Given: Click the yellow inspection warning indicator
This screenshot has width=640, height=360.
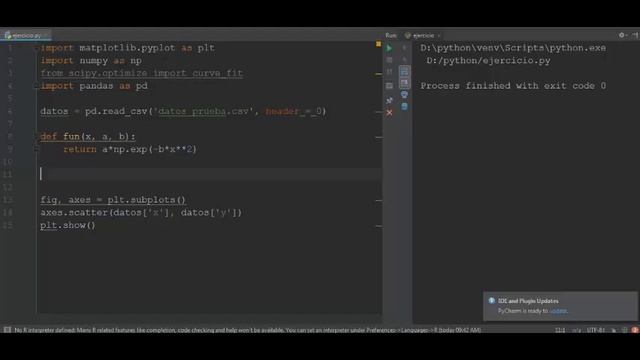Looking at the screenshot, I should point(378,44).
